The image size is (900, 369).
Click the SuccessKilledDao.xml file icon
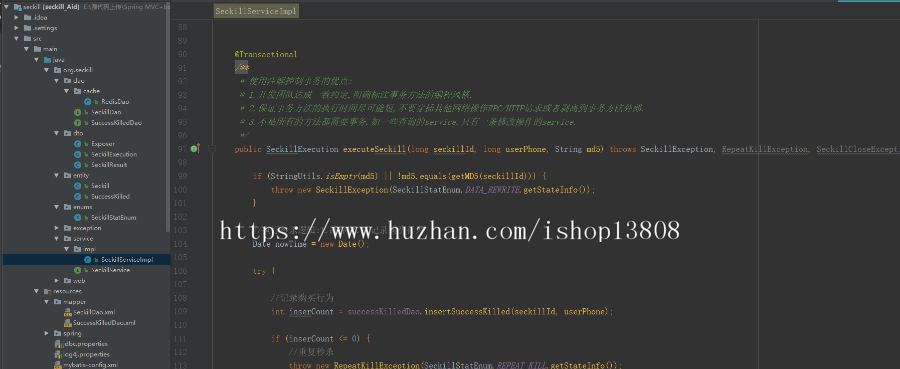tap(67, 323)
